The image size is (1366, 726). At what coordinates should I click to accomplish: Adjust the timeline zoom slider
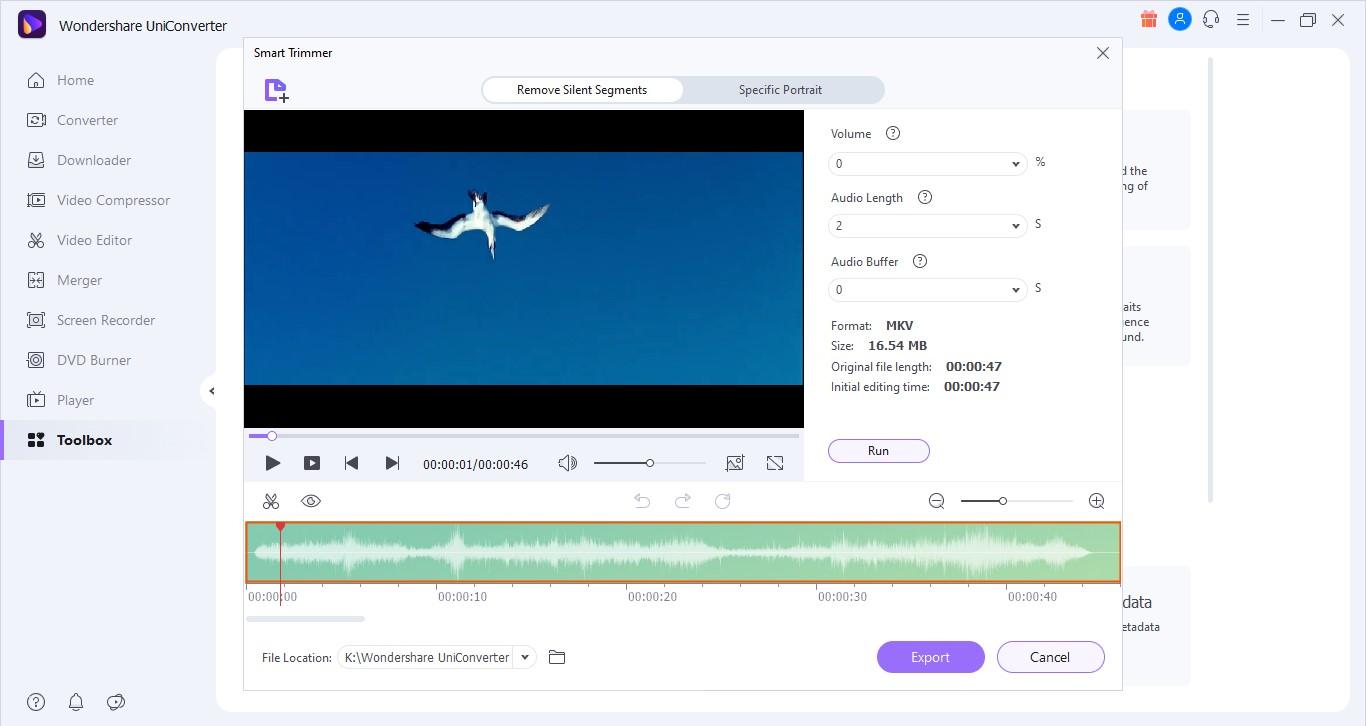1016,501
